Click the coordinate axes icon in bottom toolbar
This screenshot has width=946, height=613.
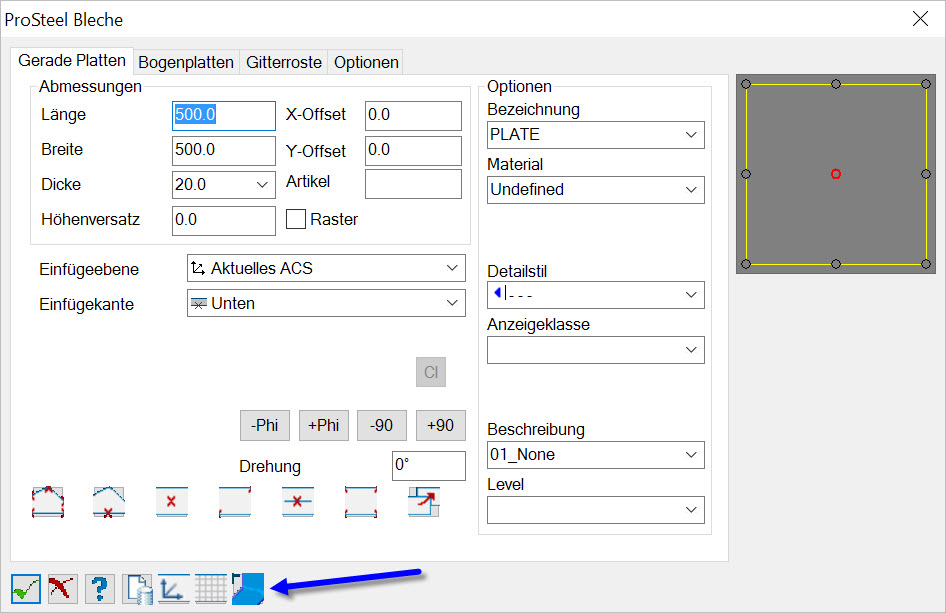[174, 589]
